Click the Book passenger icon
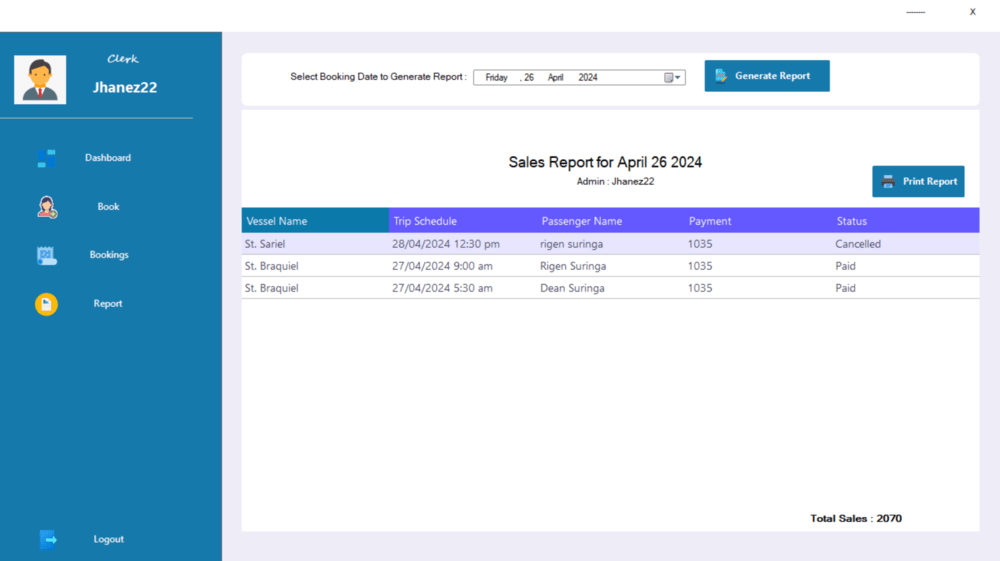 point(47,207)
